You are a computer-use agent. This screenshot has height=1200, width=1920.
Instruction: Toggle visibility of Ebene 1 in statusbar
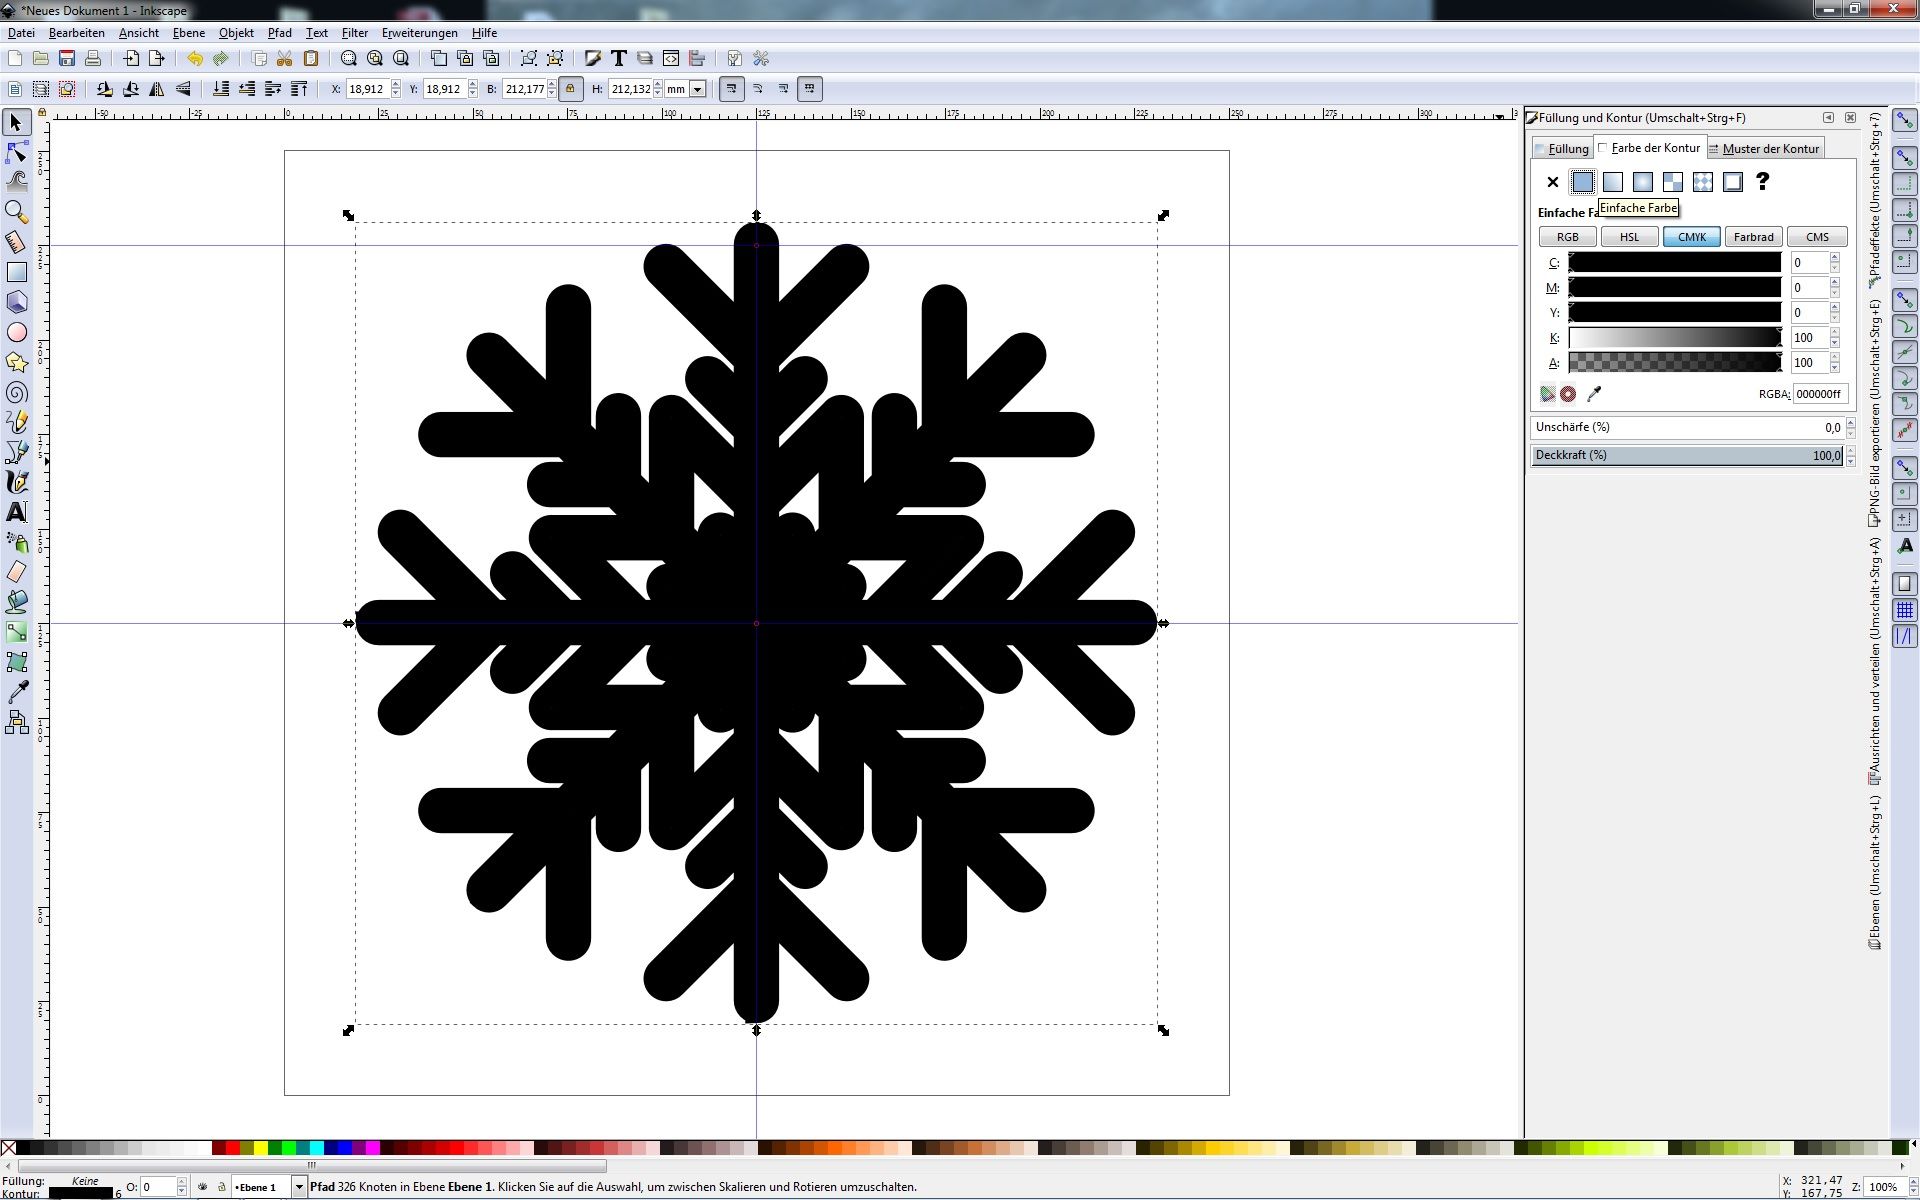pyautogui.click(x=203, y=1187)
